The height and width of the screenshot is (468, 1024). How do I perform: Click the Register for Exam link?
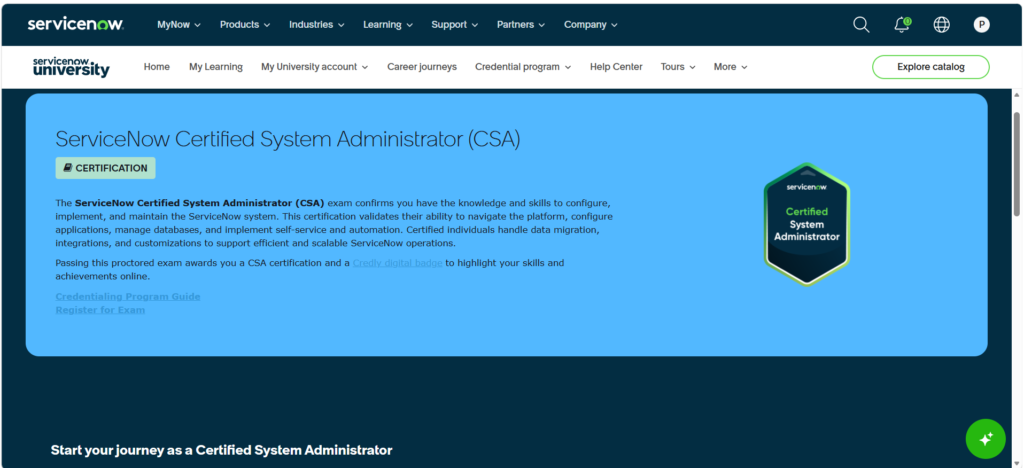click(100, 310)
